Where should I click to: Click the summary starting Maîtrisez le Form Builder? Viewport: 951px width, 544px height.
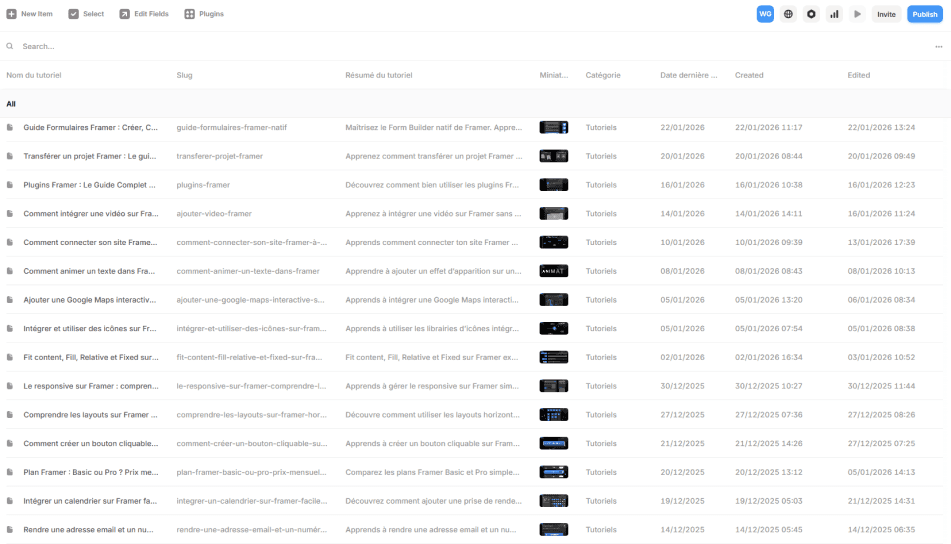[x=434, y=127]
